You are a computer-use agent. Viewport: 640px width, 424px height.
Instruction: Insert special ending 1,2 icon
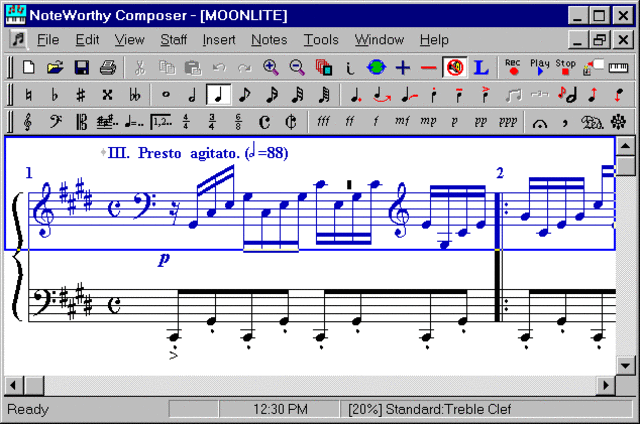161,122
